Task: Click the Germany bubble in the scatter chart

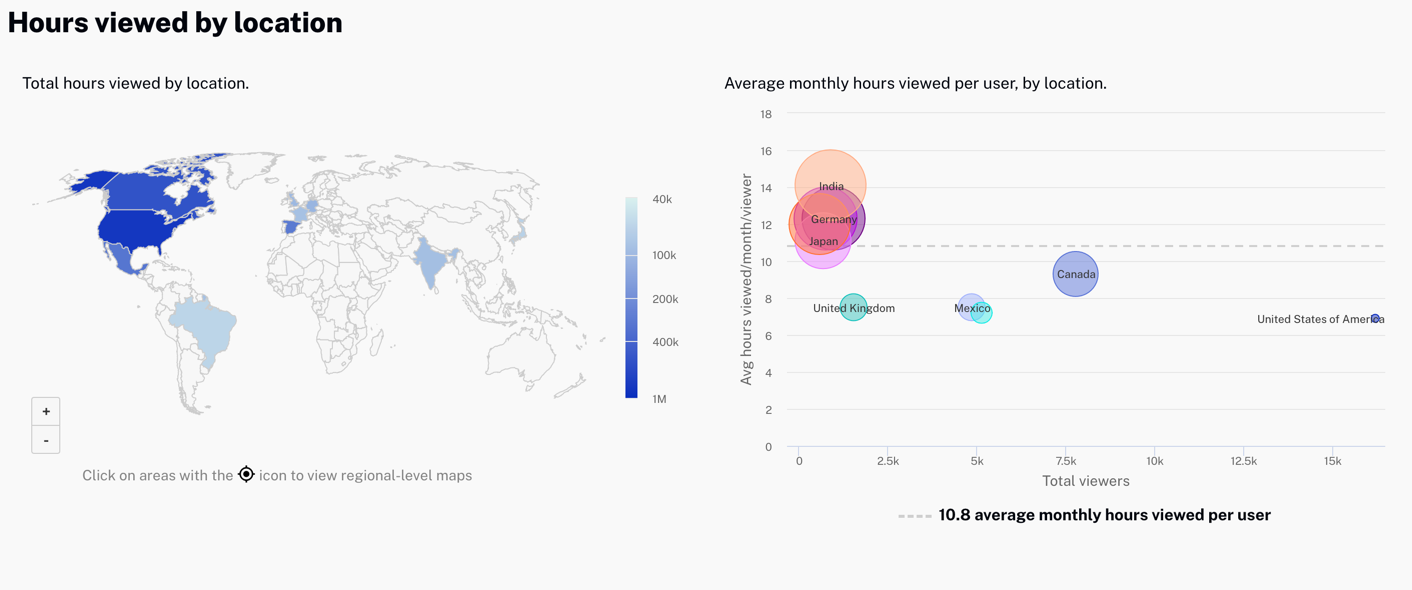Action: (x=833, y=219)
